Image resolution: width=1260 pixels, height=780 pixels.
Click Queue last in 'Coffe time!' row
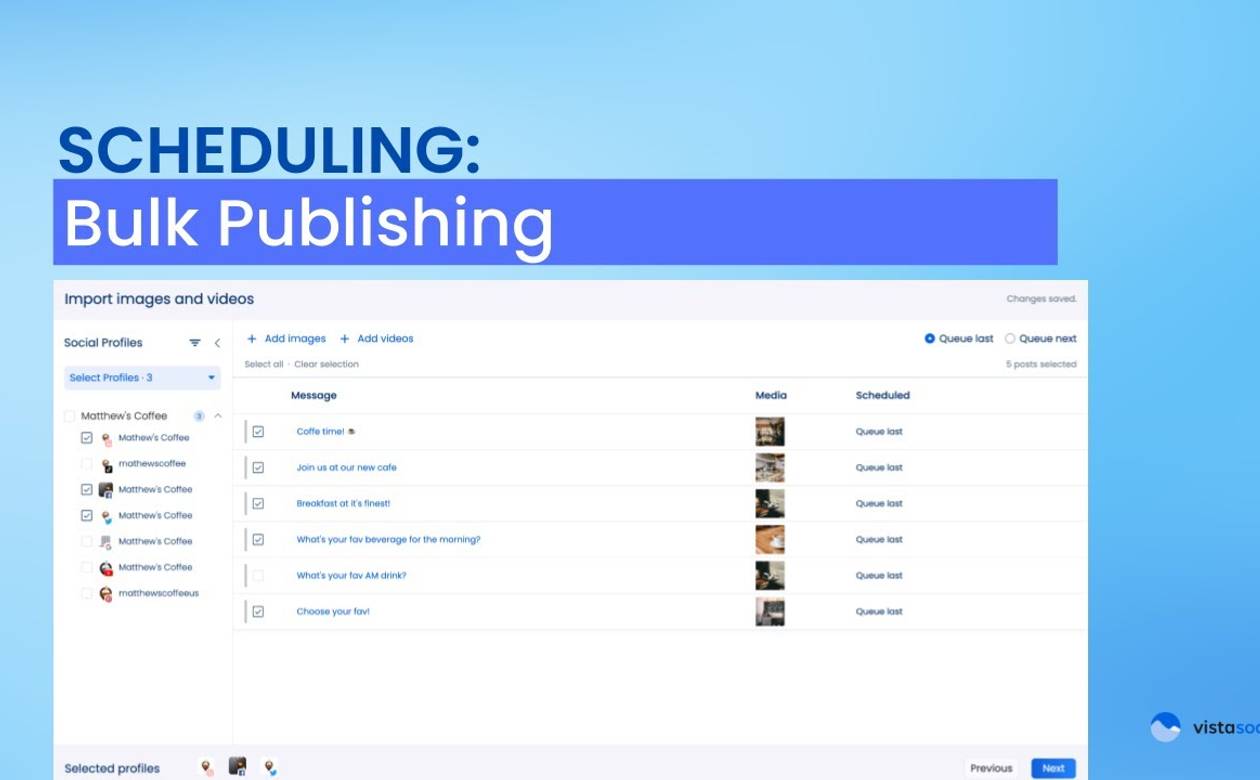pyautogui.click(x=879, y=432)
